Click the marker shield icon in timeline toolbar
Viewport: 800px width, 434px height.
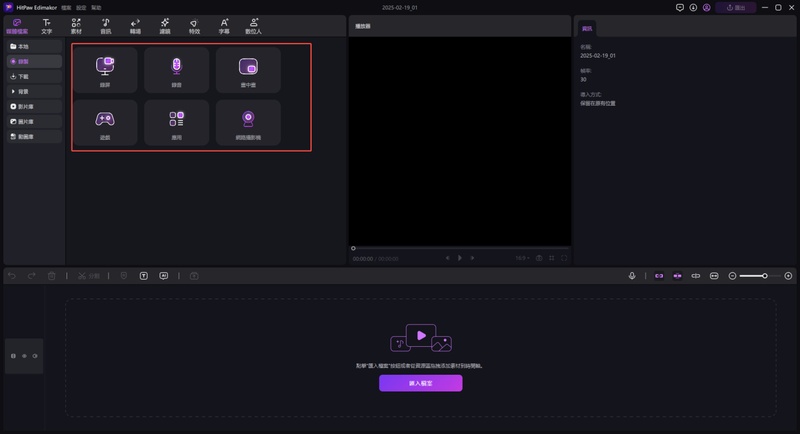(x=124, y=276)
